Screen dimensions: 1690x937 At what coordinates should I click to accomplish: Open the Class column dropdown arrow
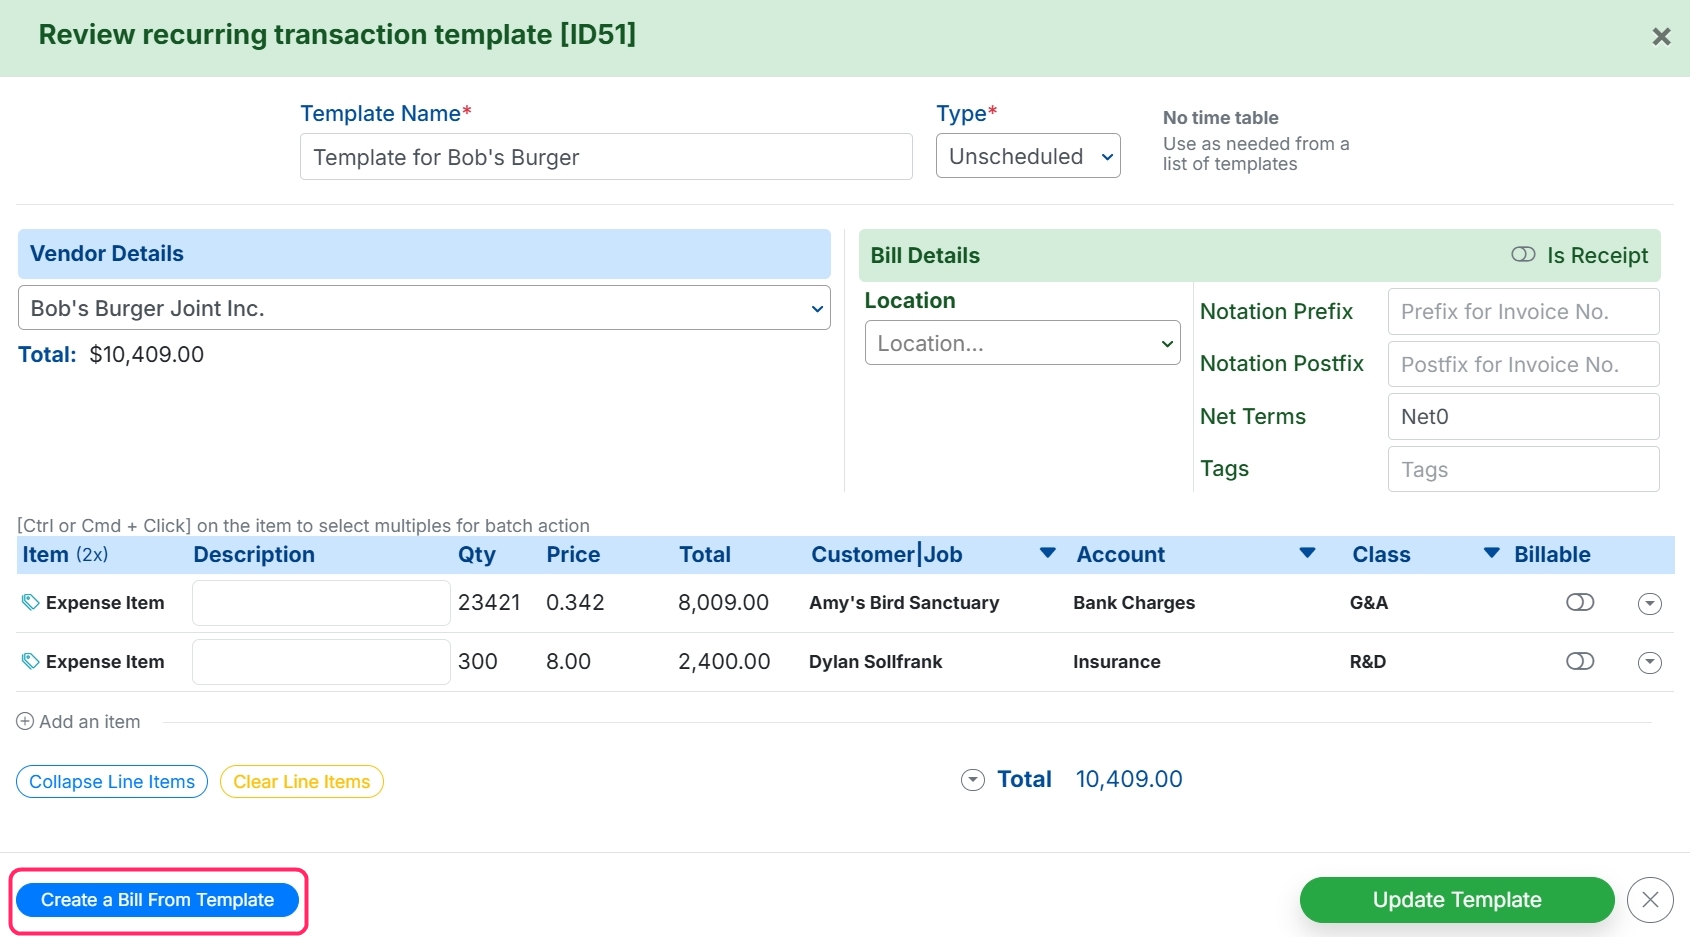pyautogui.click(x=1491, y=553)
